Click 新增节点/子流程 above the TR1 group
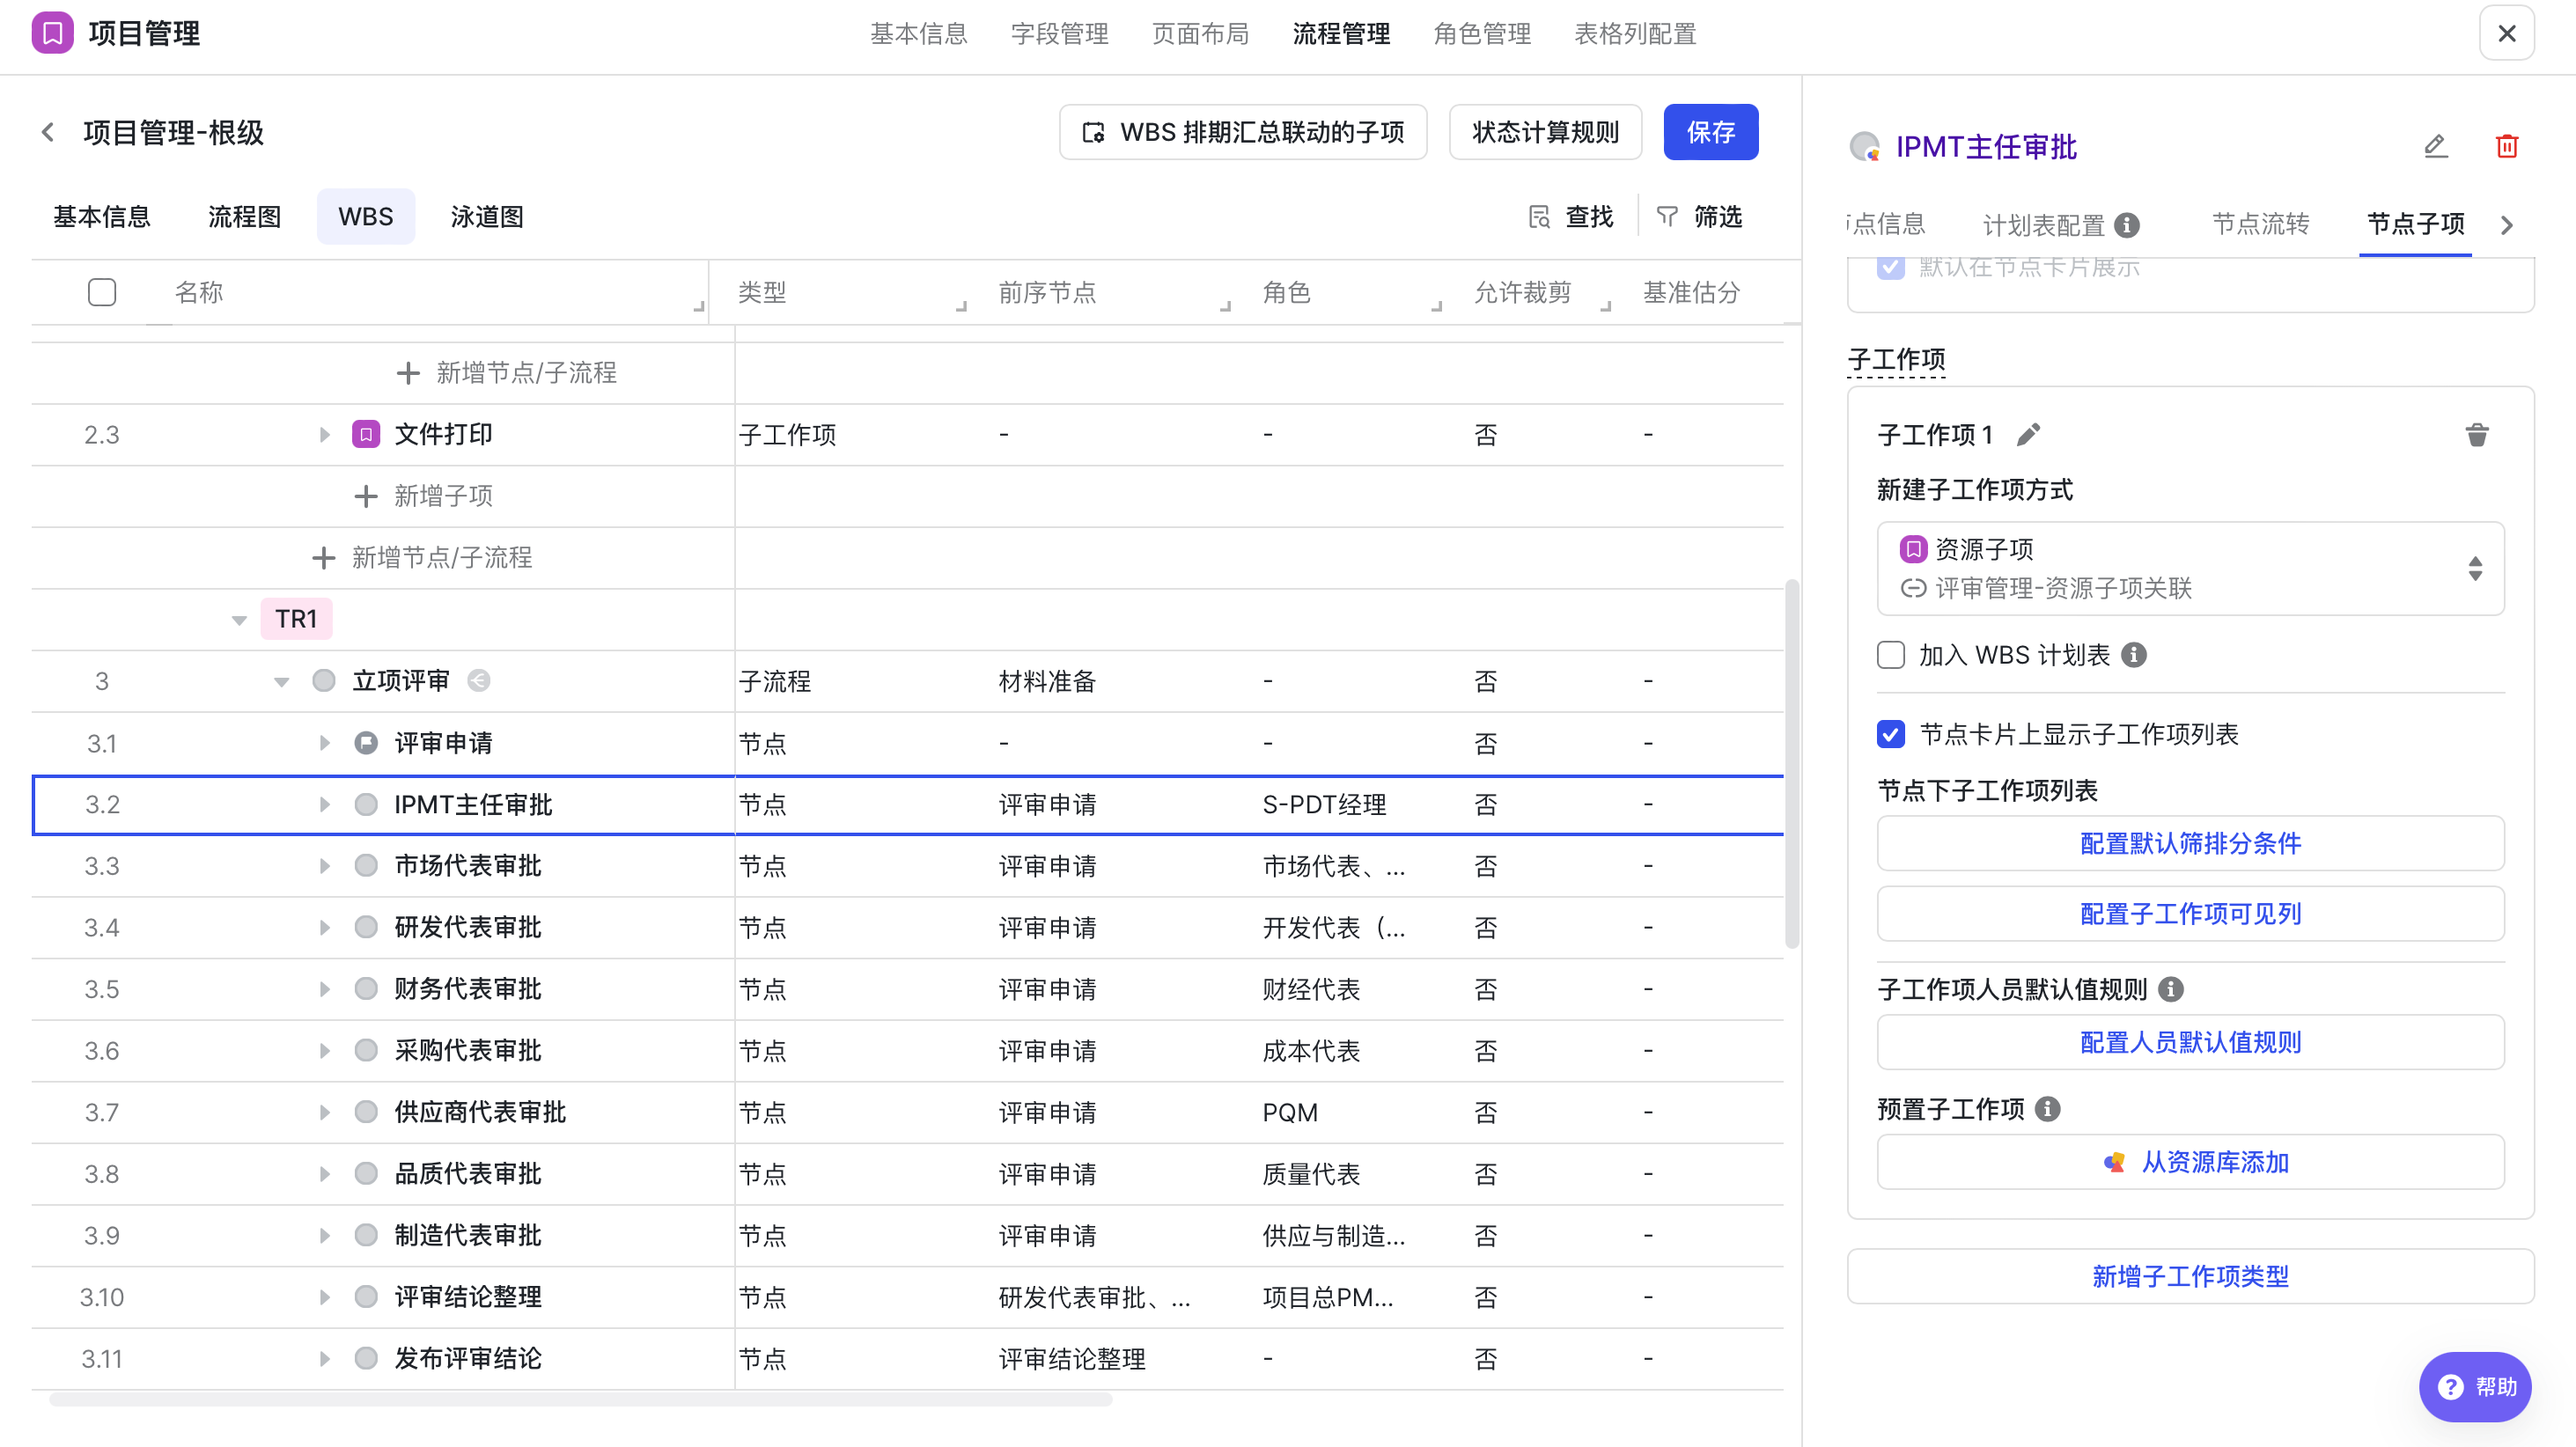Screen dimensions: 2576x1447 [422, 558]
